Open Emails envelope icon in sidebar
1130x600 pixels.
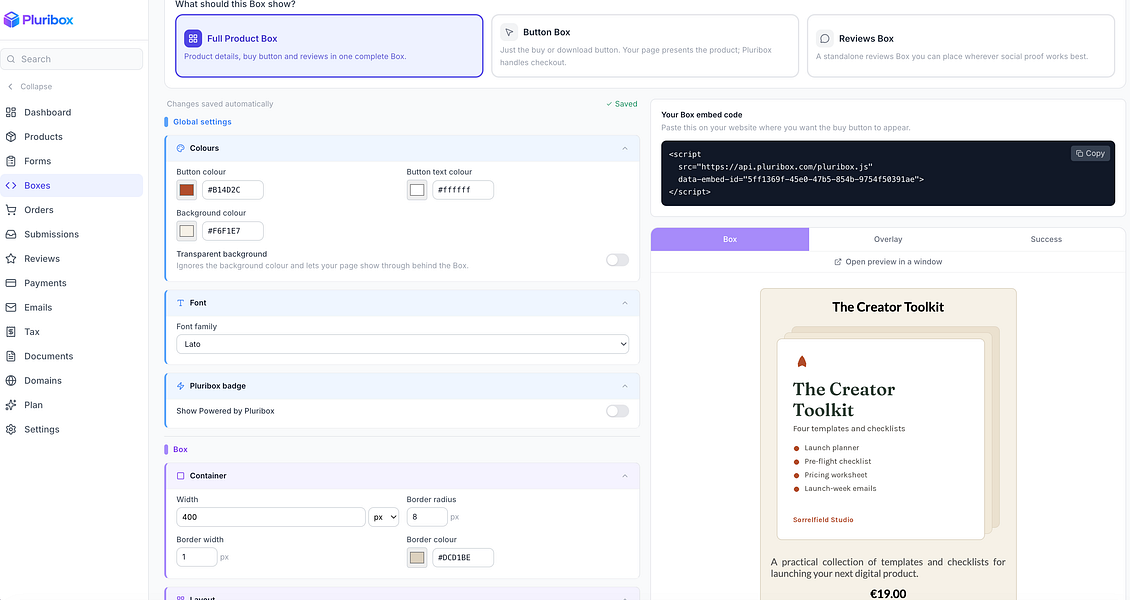(x=11, y=308)
